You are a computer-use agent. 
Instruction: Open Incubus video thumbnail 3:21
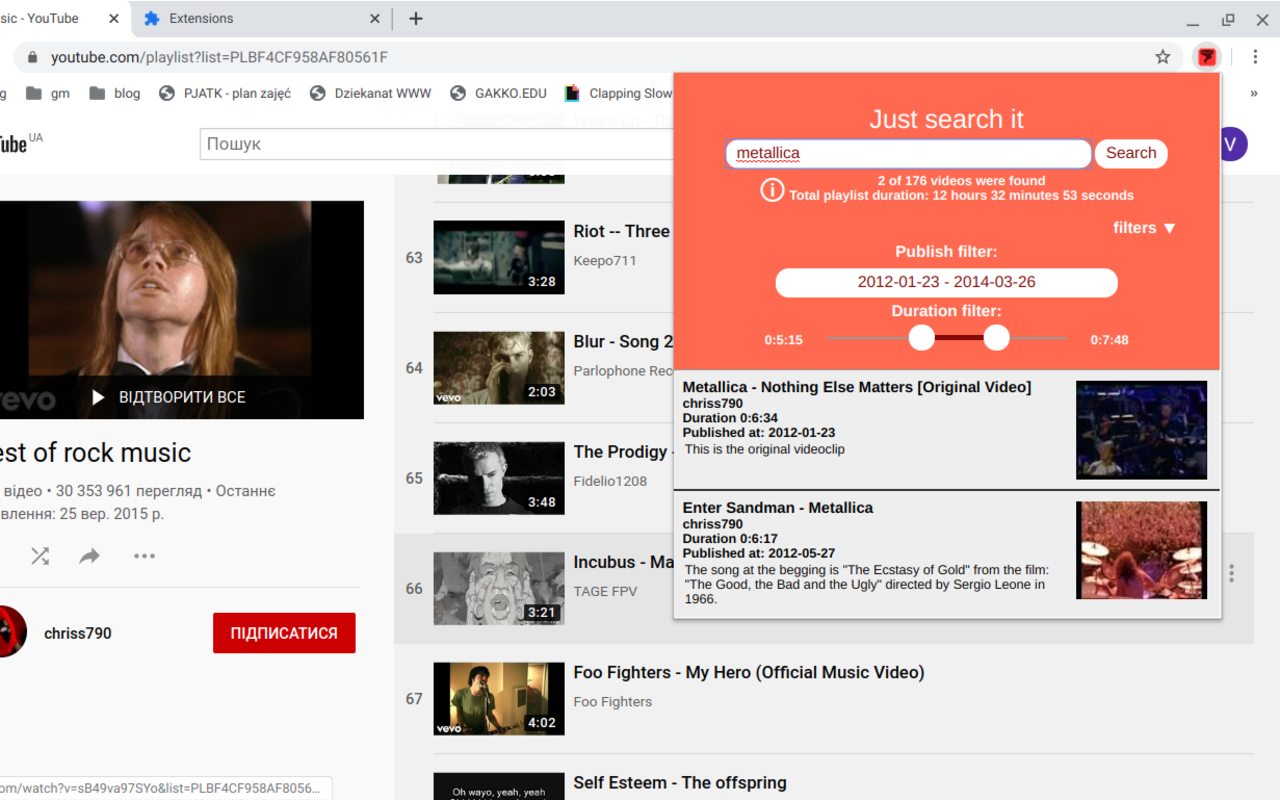tap(499, 588)
